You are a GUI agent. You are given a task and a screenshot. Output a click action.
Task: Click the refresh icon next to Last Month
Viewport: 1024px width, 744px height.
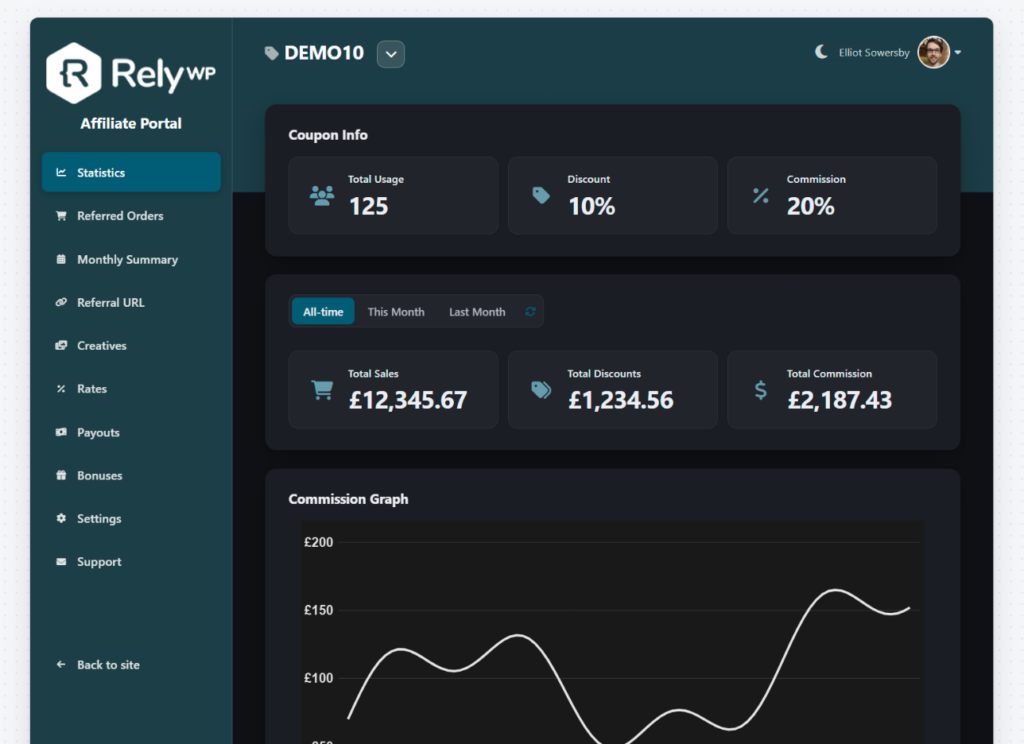pyautogui.click(x=530, y=312)
